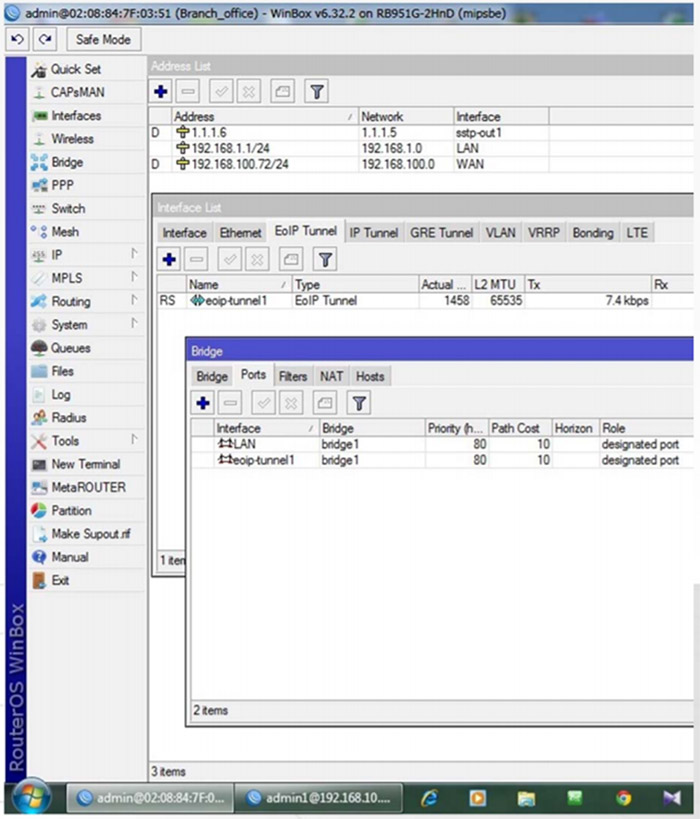
Task: Remove address with minus in Address List
Action: coord(188,92)
